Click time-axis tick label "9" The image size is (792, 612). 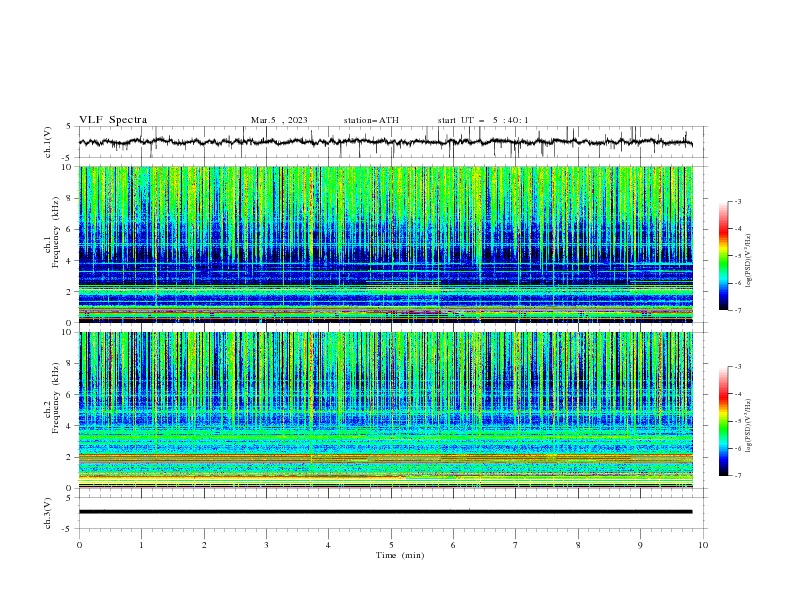(640, 545)
